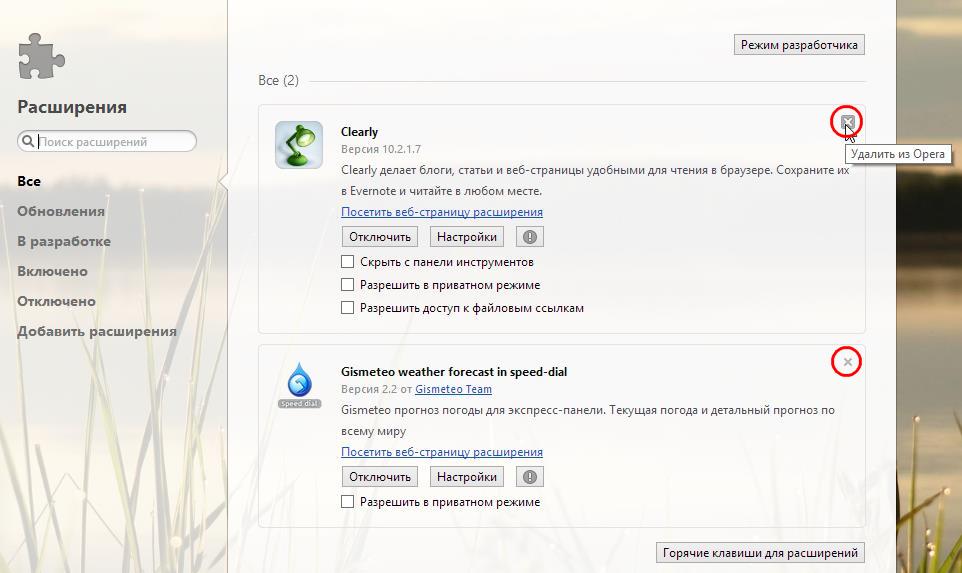Click the 'Расширения' page heading
Image resolution: width=962 pixels, height=573 pixels.
(72, 107)
